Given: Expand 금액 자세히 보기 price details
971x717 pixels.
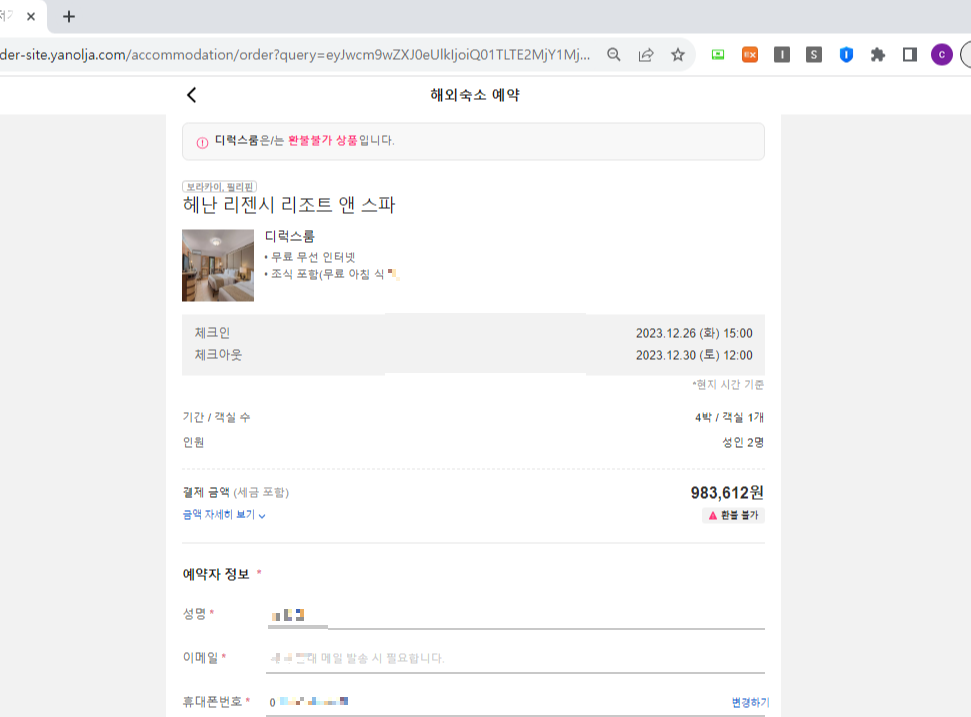Looking at the screenshot, I should (224, 515).
